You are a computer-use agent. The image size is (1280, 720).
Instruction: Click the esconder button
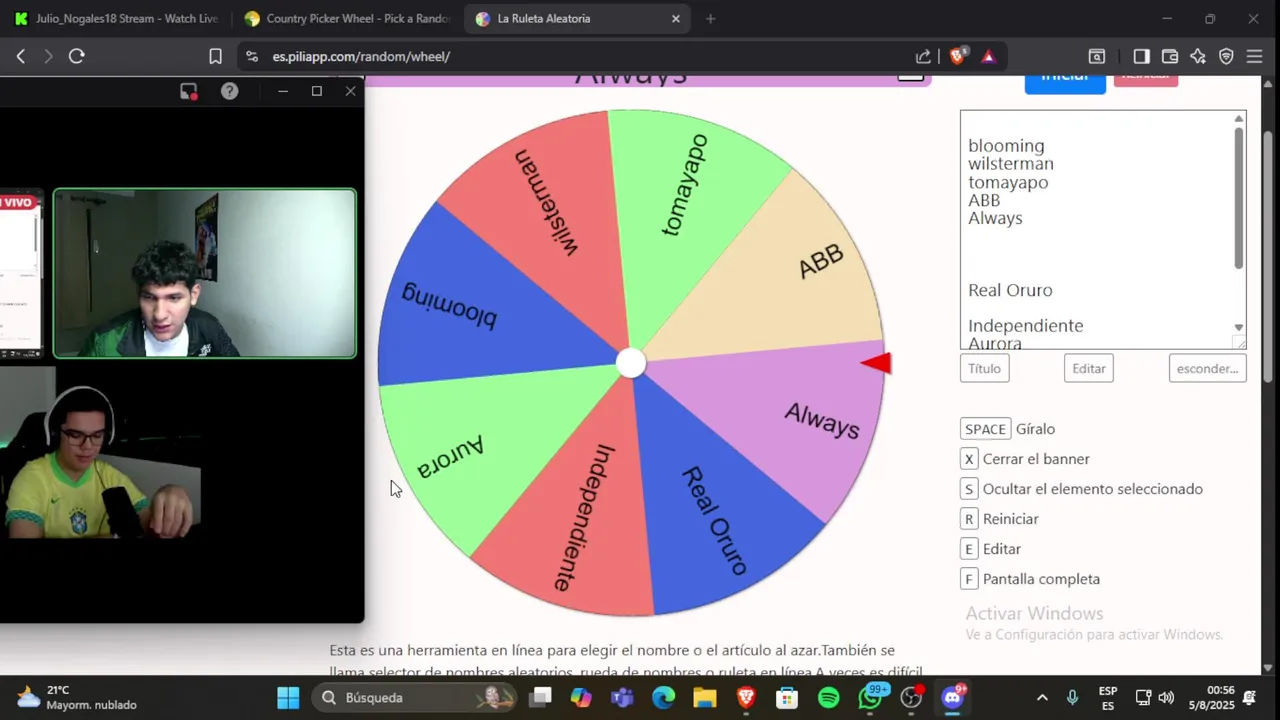1207,368
